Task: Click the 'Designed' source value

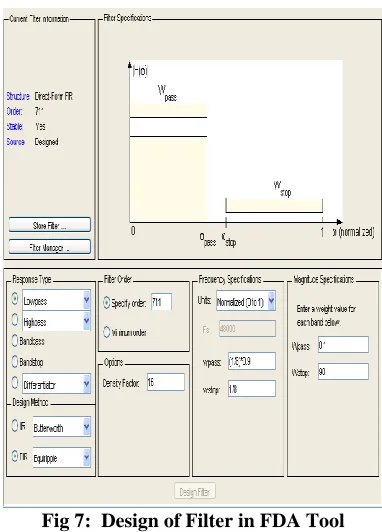Action: [x=46, y=142]
